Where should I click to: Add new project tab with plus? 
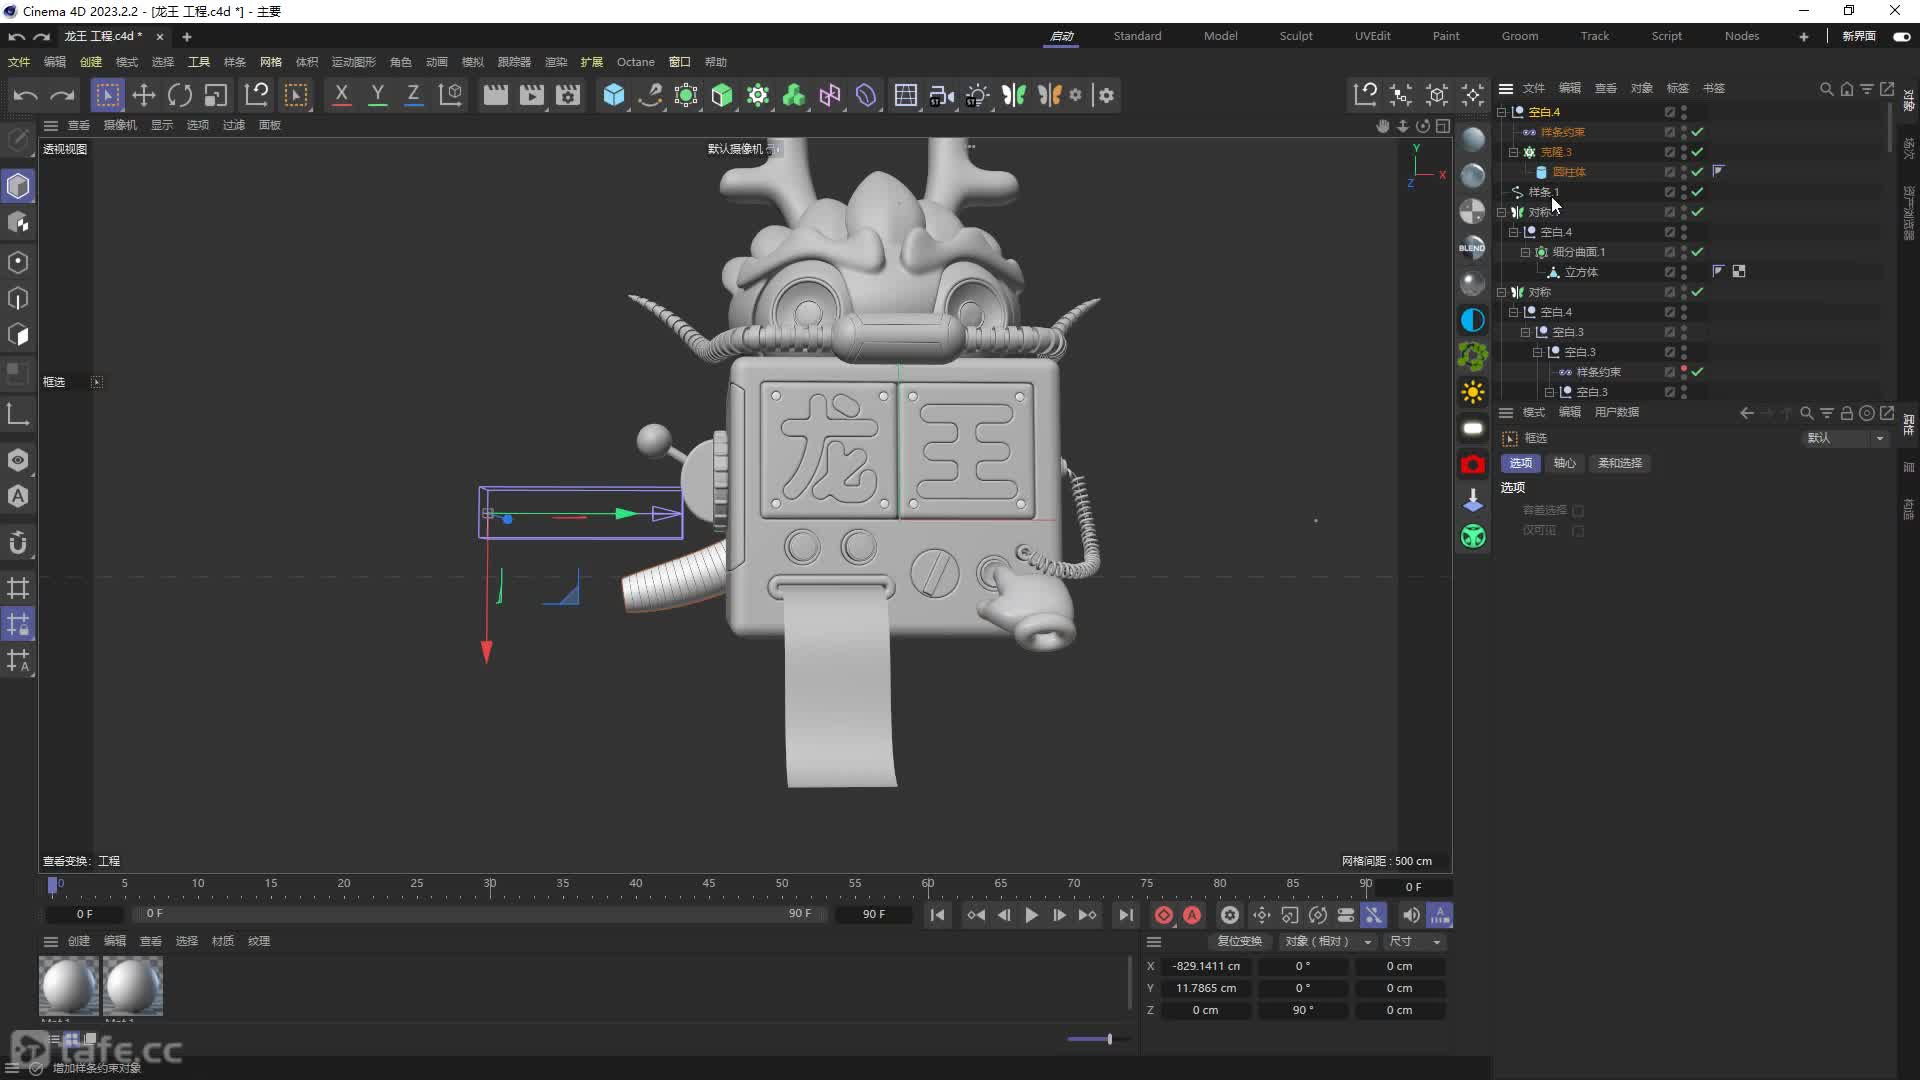point(186,37)
